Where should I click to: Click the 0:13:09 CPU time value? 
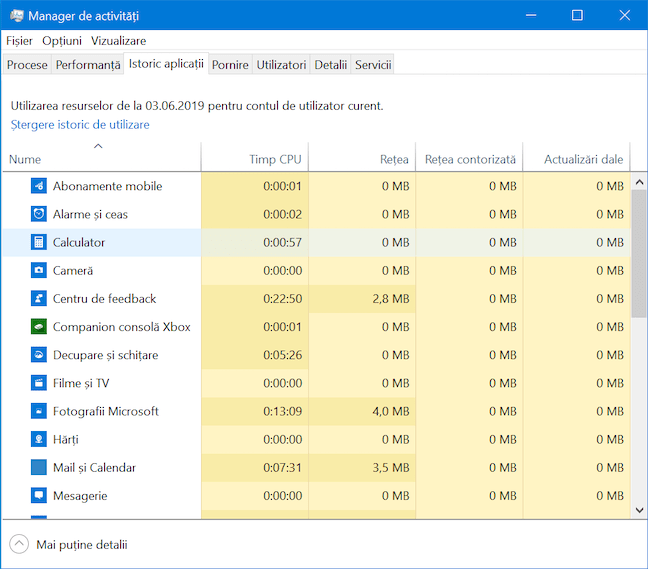tap(283, 411)
